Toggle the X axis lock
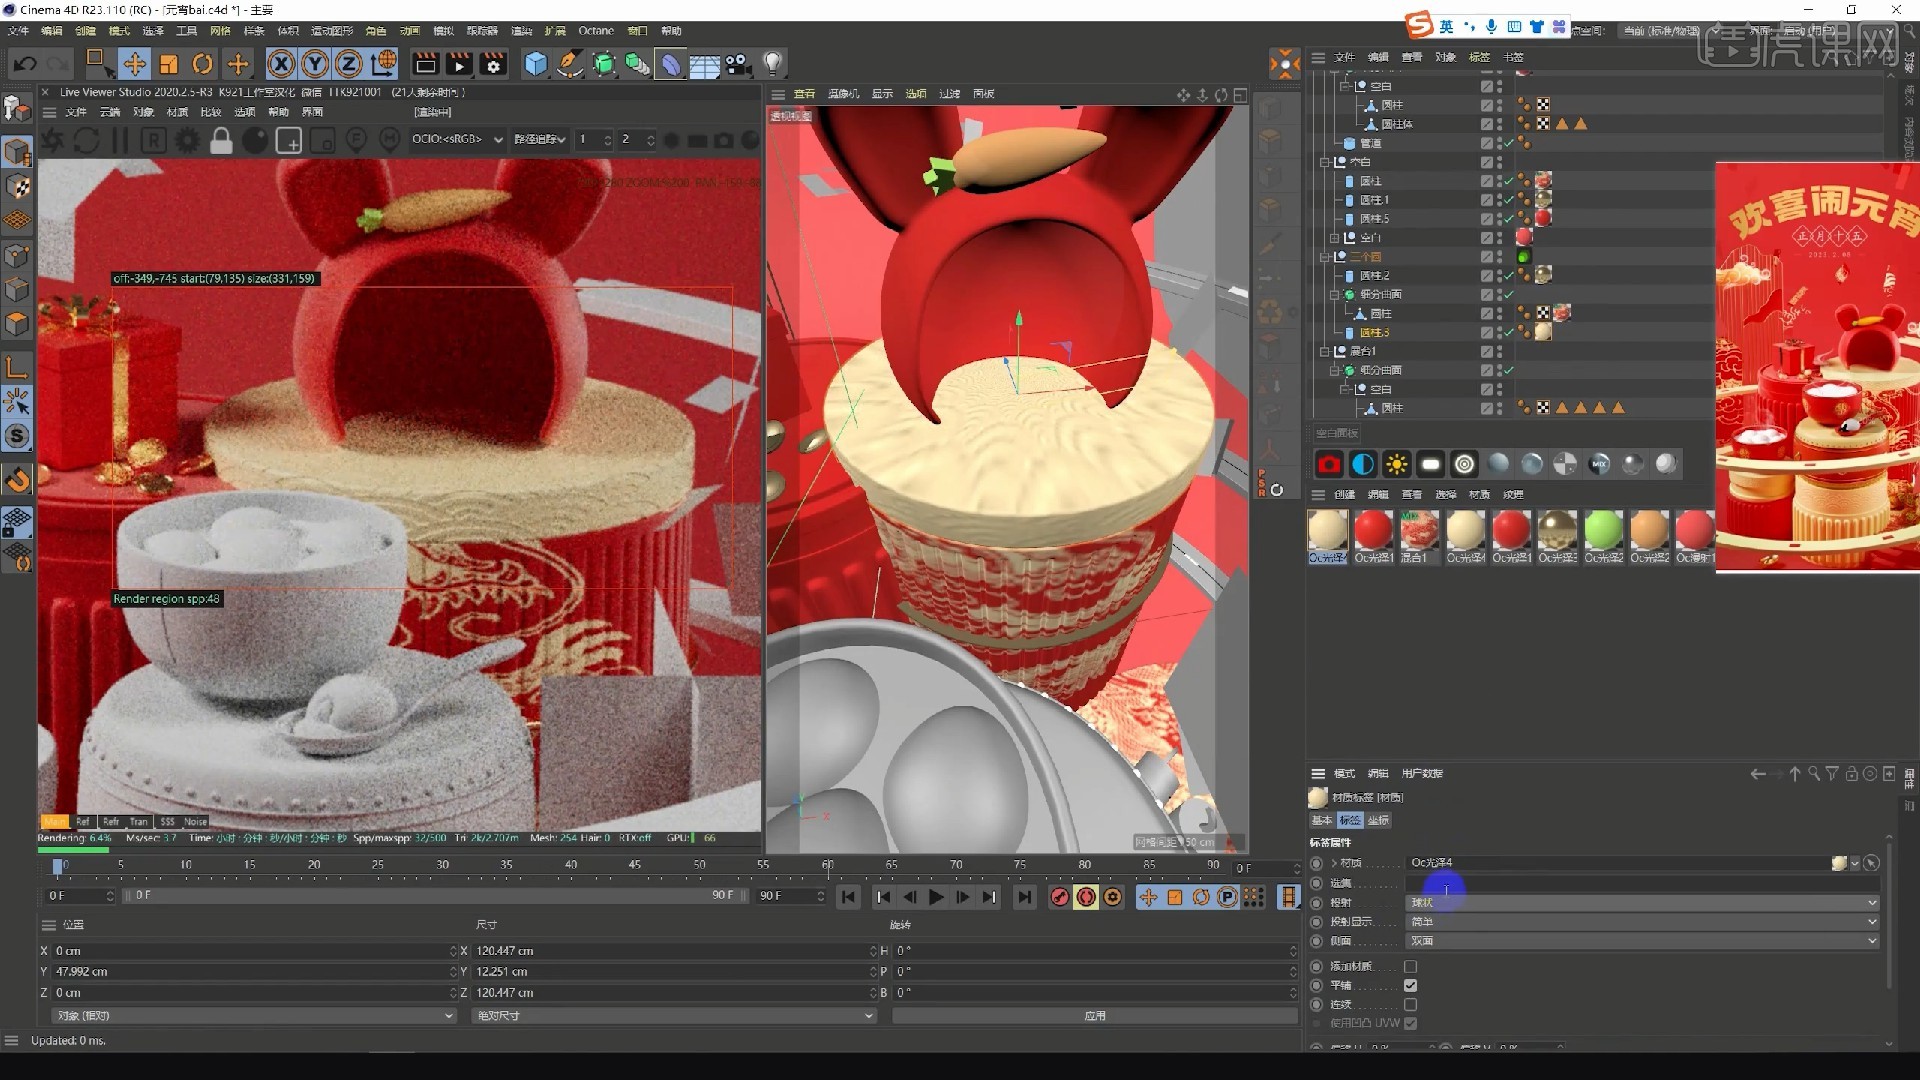Image resolution: width=1920 pixels, height=1080 pixels. (282, 64)
